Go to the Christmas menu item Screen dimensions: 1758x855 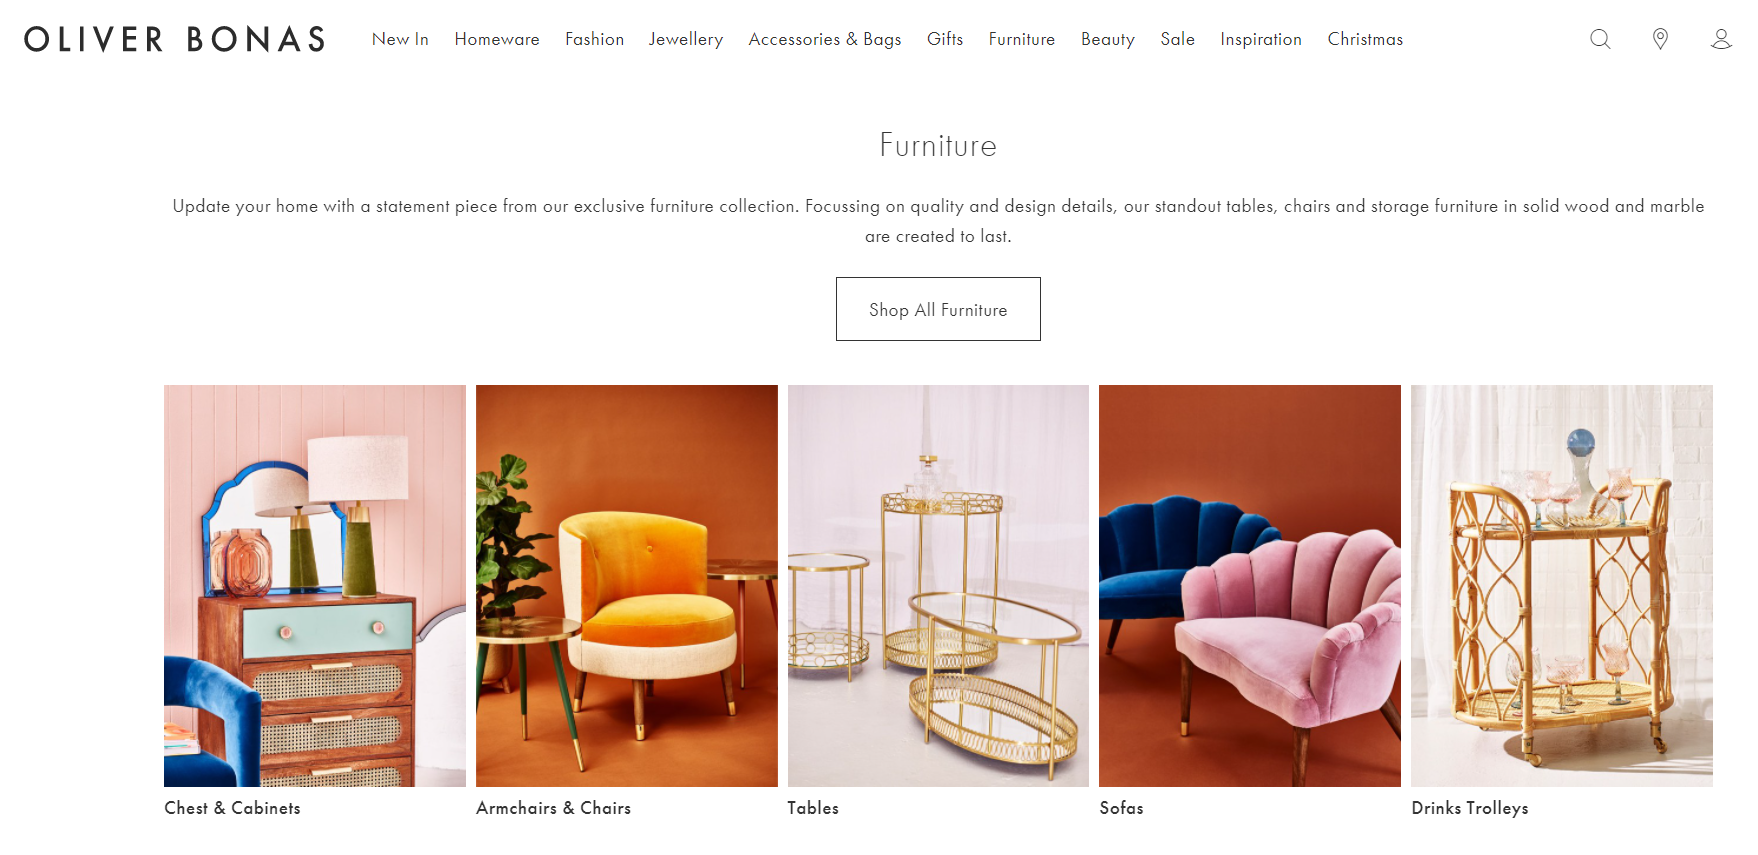click(x=1365, y=39)
